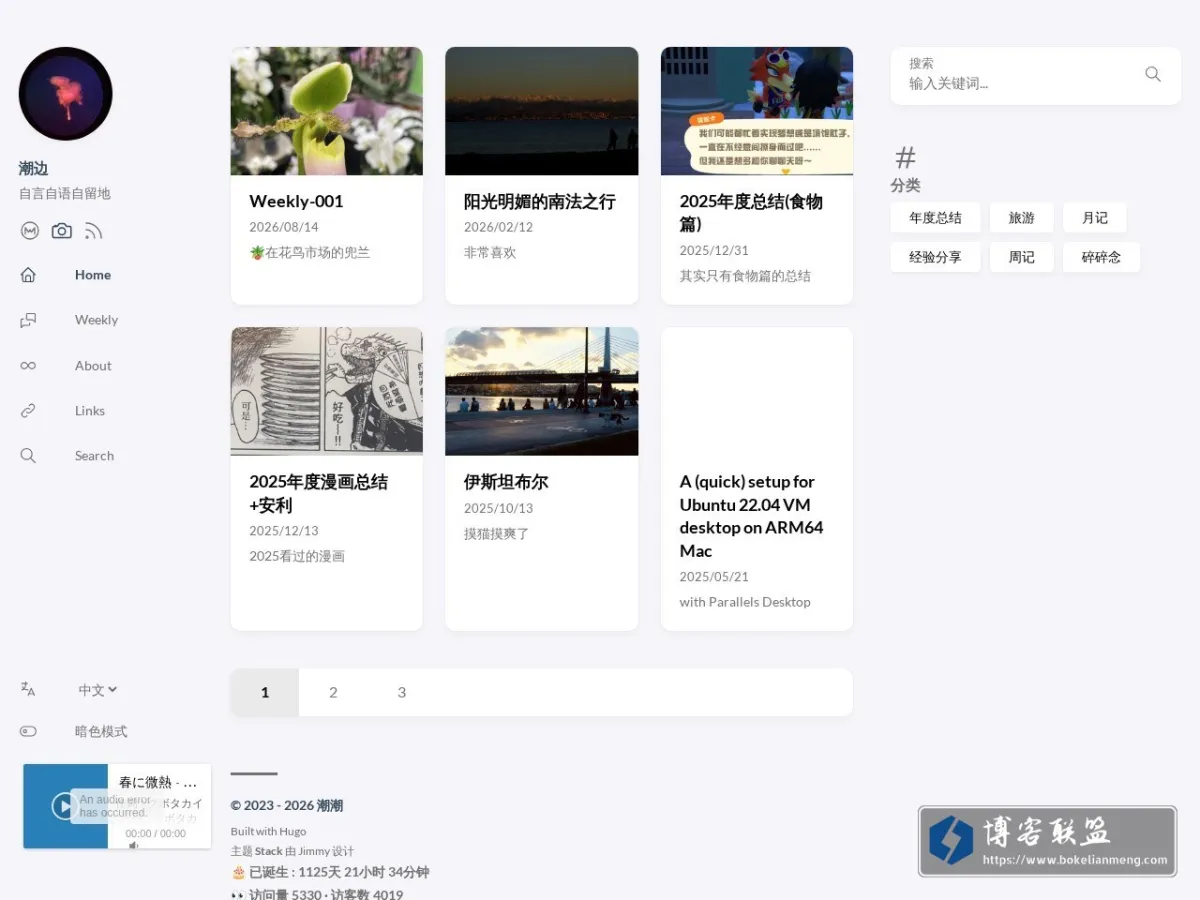Open the camera photo gallery icon

click(62, 231)
